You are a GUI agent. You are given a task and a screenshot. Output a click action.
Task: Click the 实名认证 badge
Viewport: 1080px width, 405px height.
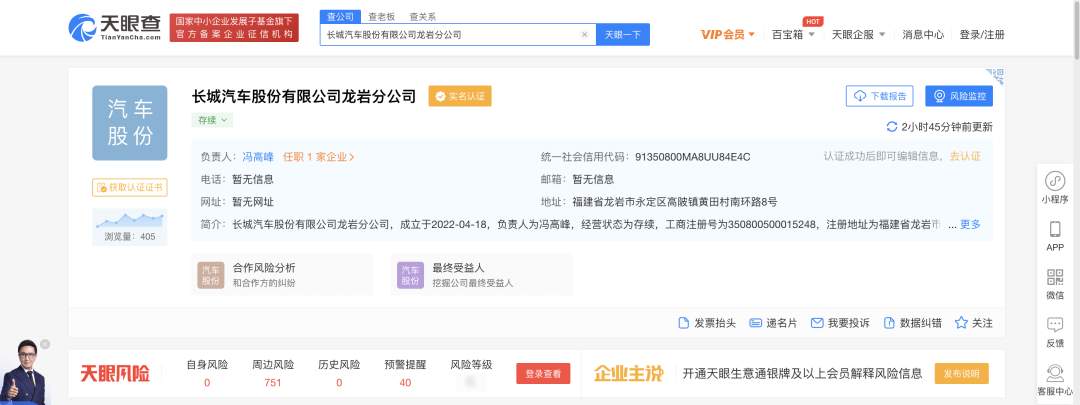coord(460,96)
